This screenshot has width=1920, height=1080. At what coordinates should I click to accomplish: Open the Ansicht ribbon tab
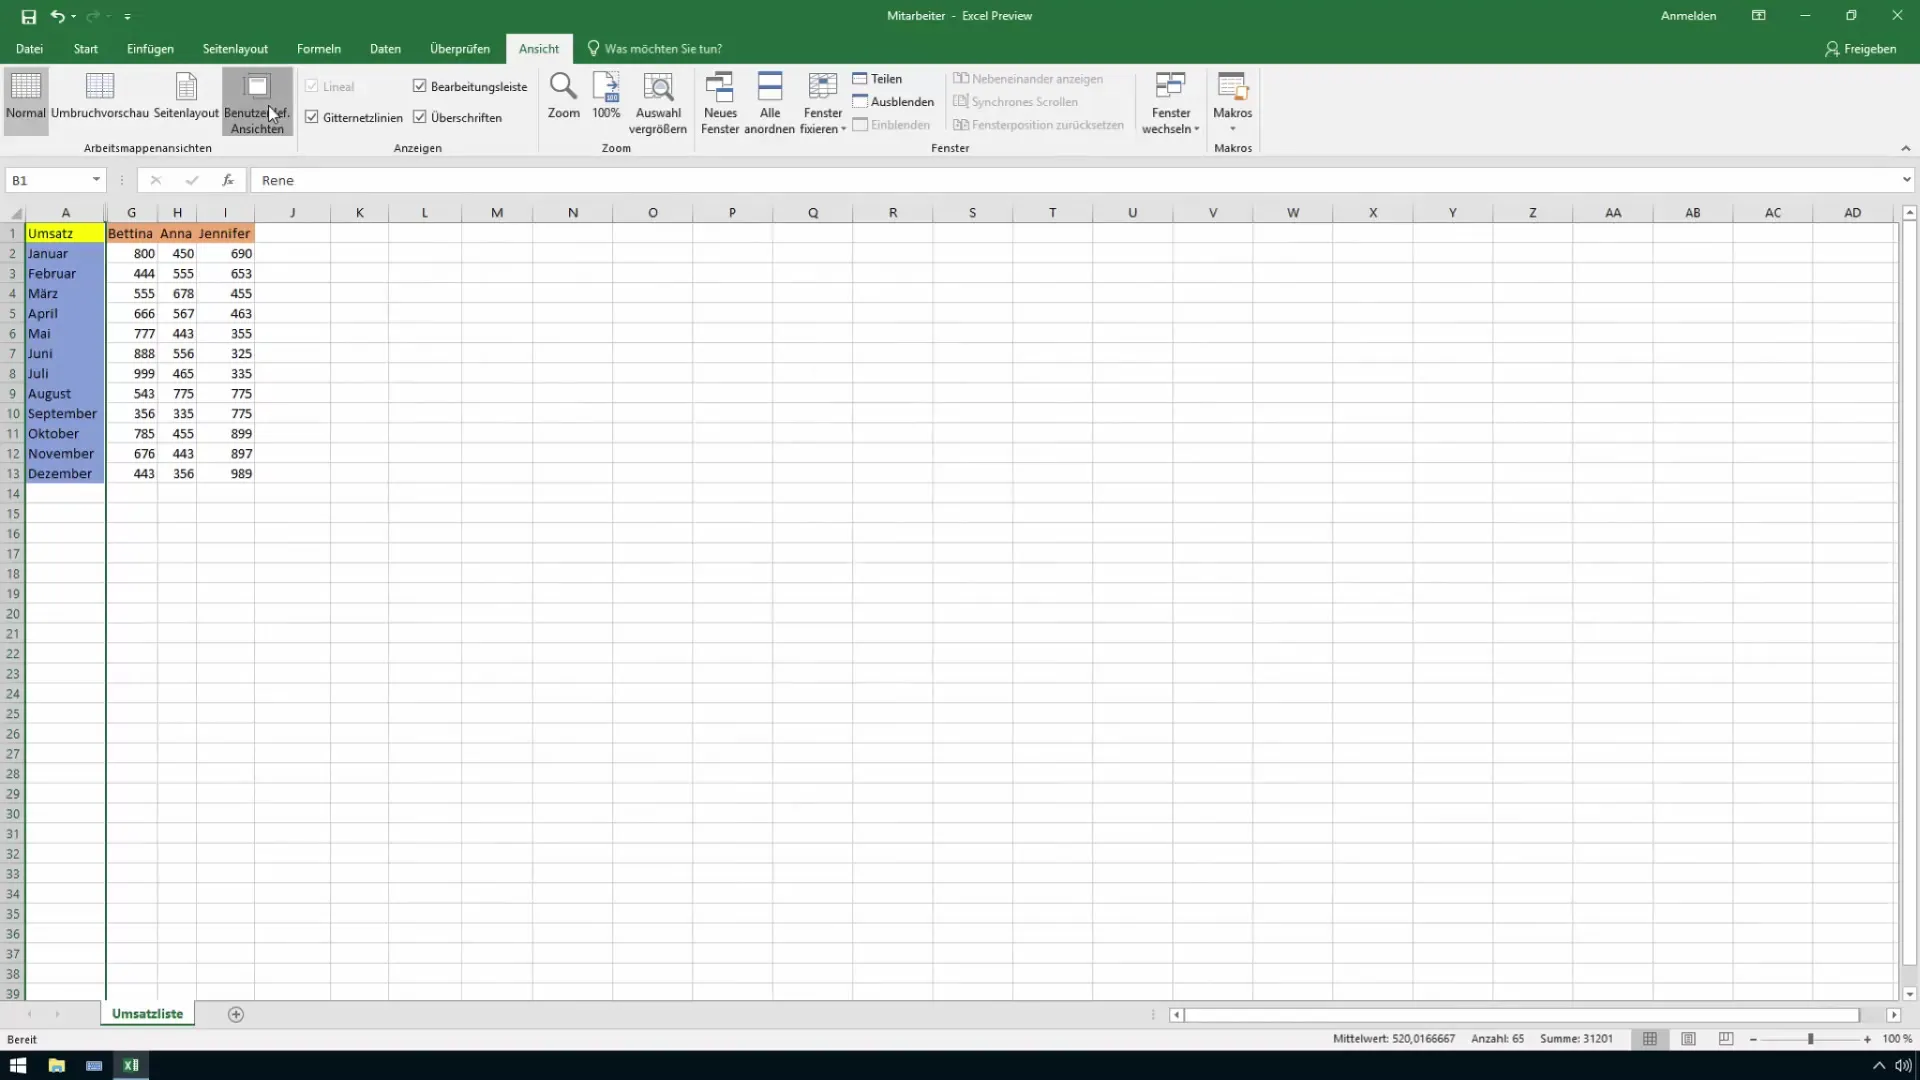(x=538, y=47)
